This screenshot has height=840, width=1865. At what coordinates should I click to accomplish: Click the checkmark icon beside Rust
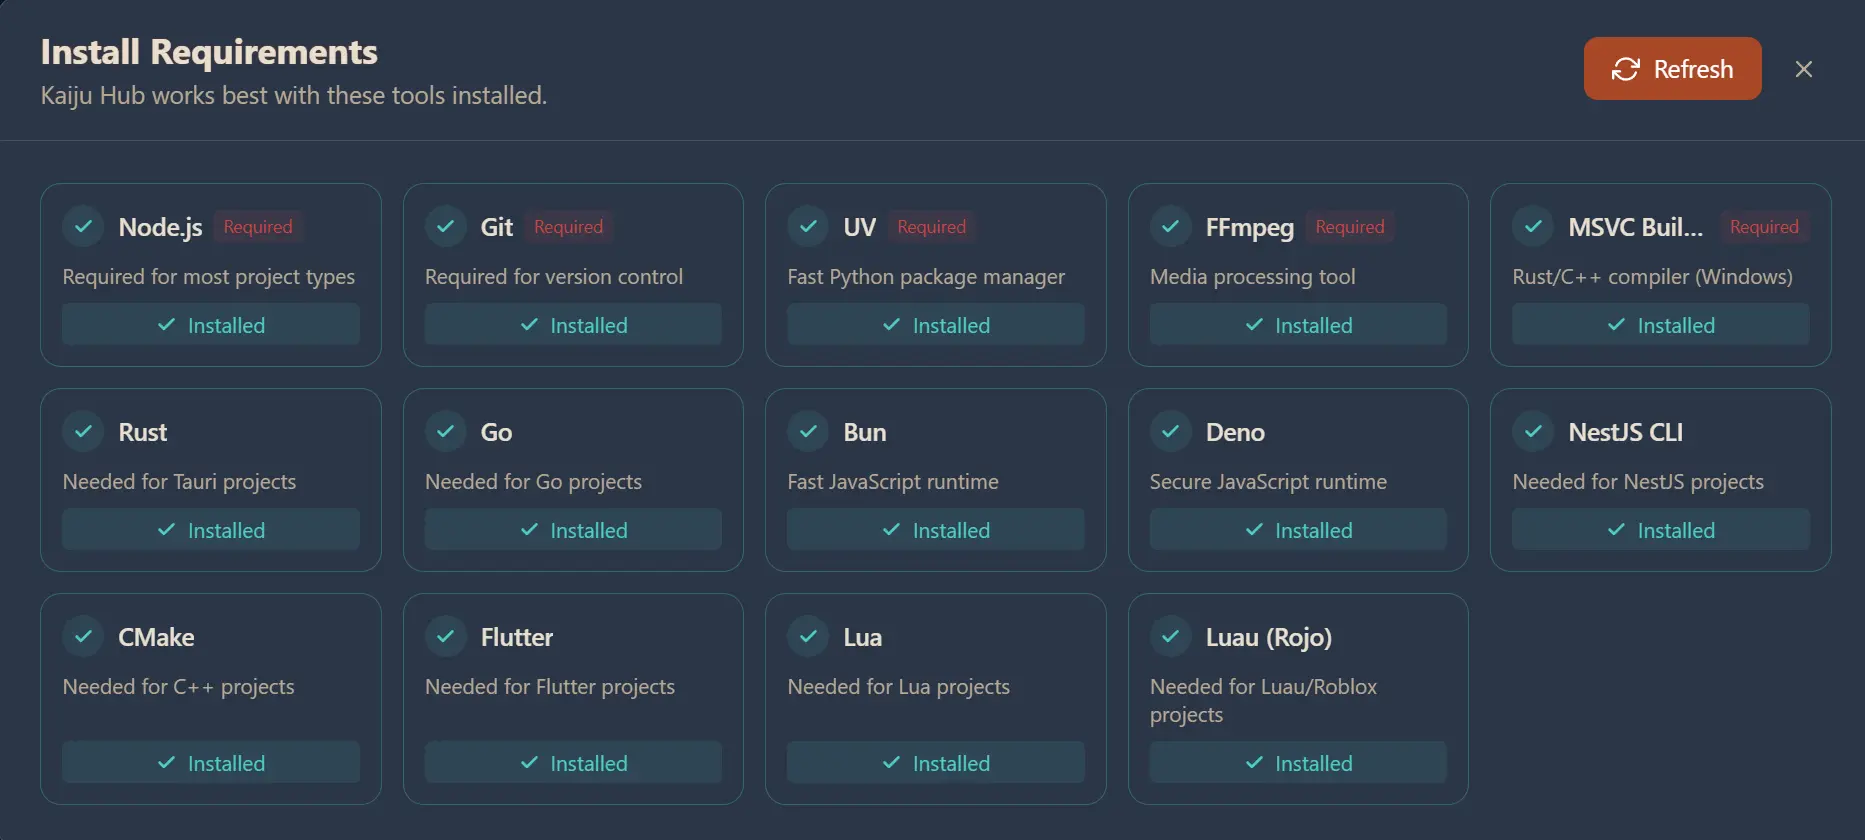pos(84,432)
